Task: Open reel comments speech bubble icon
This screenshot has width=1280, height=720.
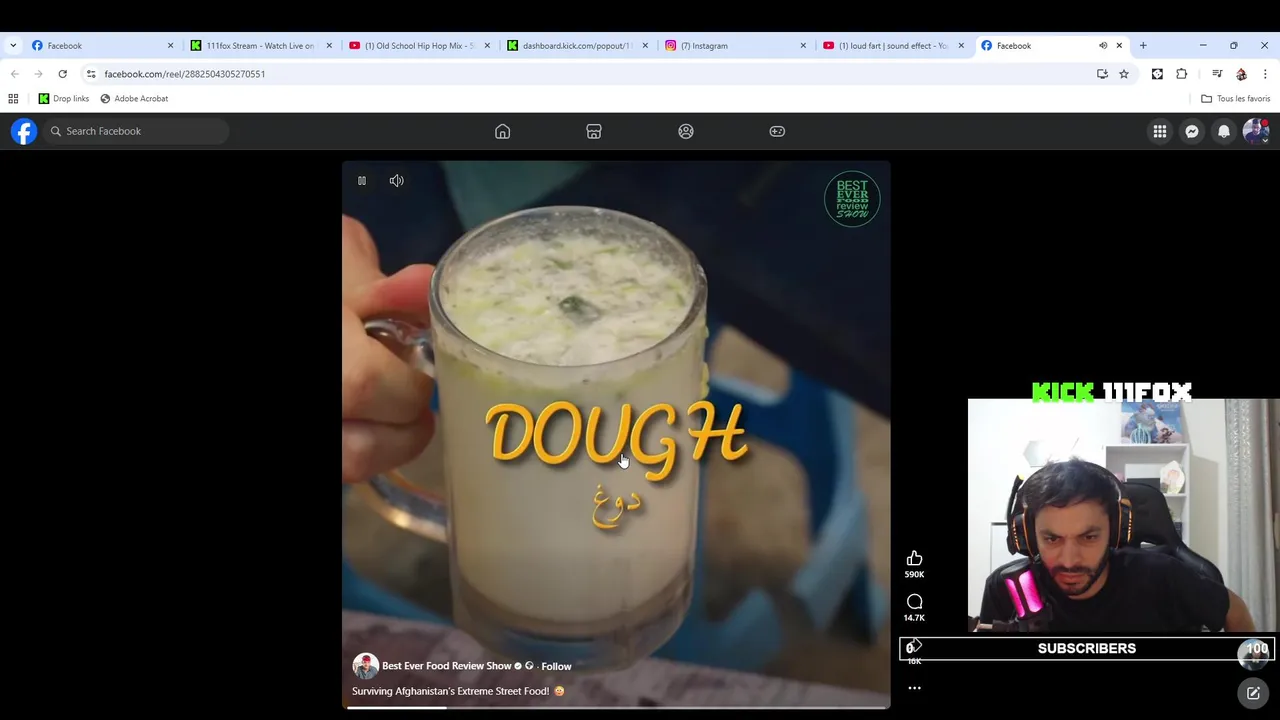Action: click(914, 602)
